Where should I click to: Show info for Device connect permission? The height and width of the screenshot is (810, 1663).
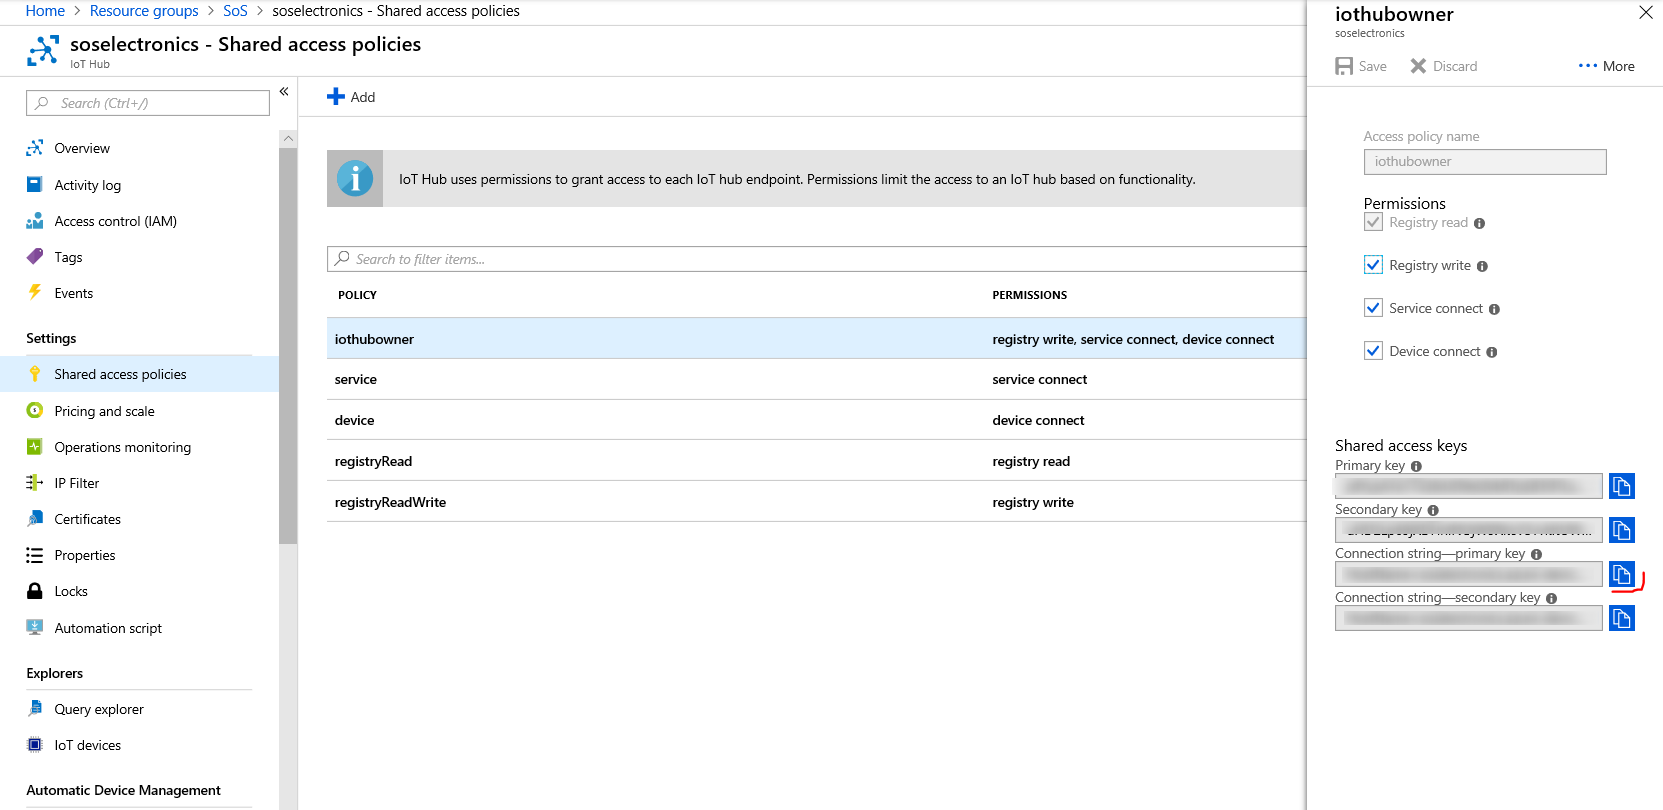(1491, 353)
